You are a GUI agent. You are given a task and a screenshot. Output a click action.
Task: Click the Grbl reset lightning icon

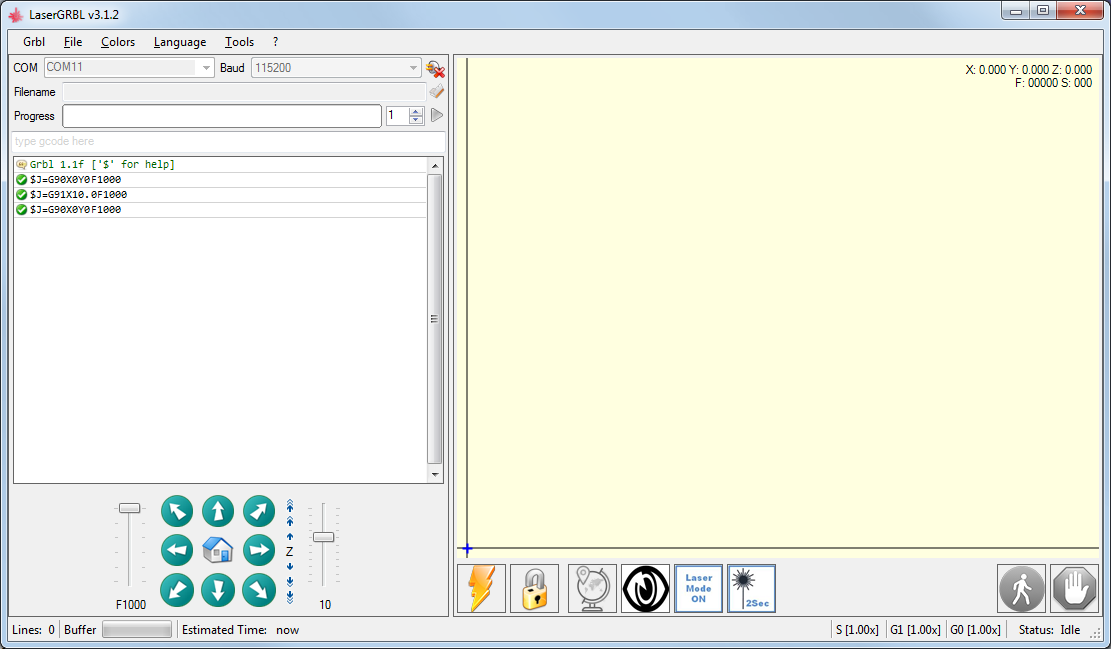tap(480, 588)
